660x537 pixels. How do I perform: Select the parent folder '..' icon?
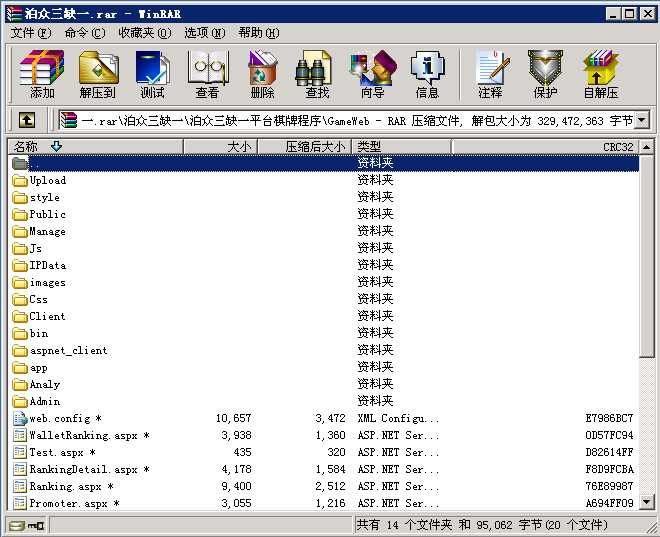pyautogui.click(x=20, y=163)
